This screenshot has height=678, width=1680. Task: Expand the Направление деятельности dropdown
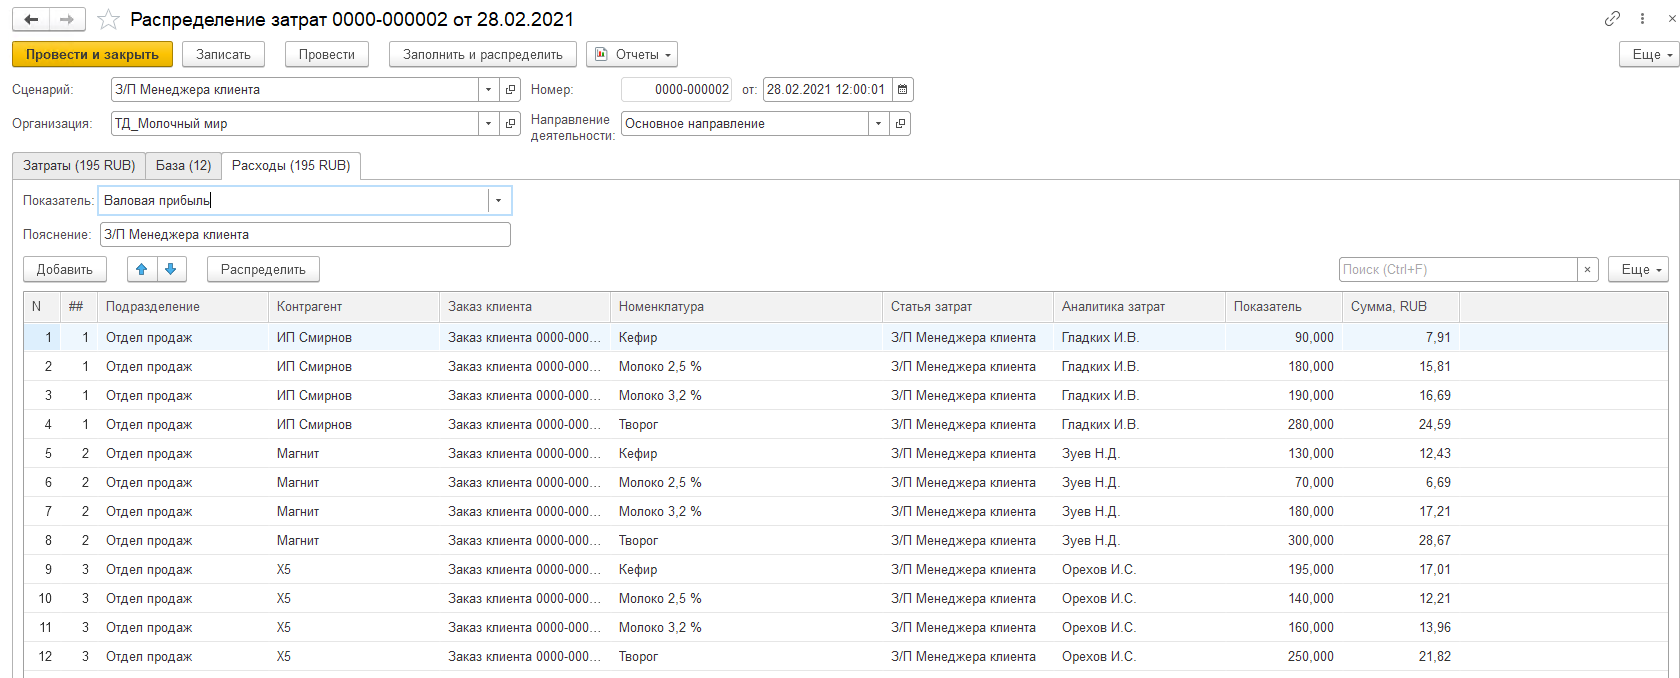click(878, 124)
